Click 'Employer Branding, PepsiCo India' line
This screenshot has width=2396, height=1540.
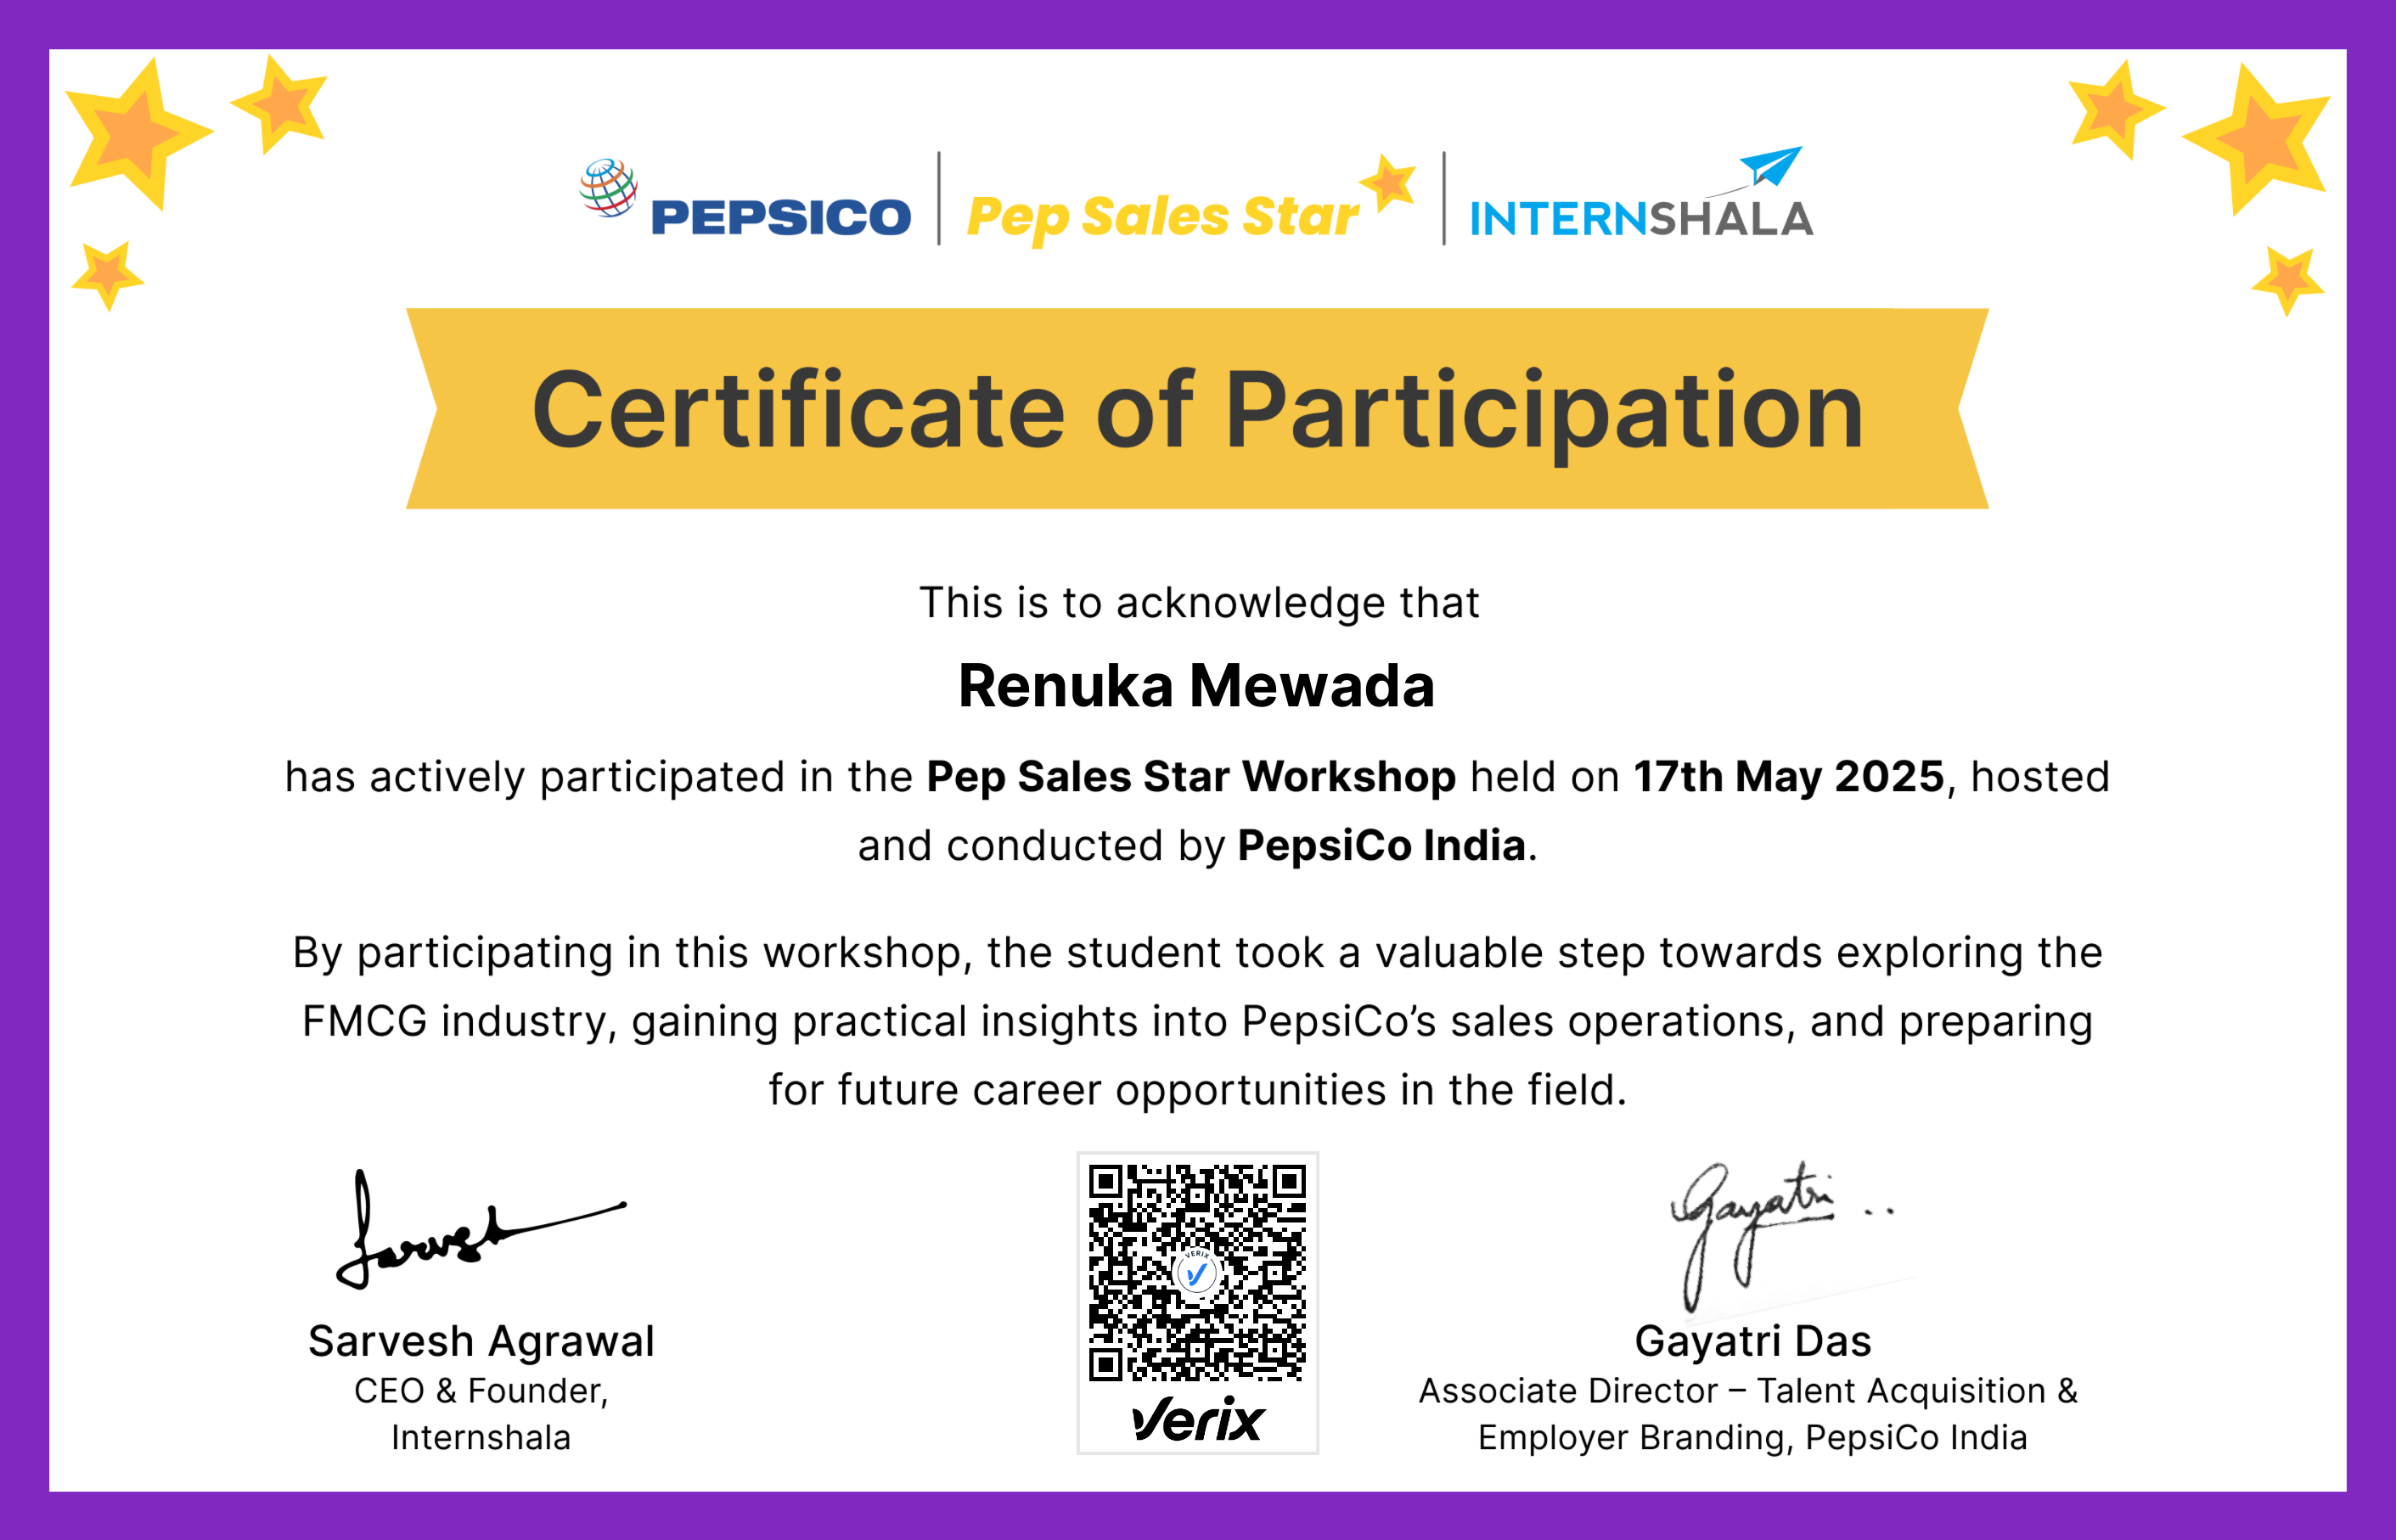(x=1753, y=1438)
